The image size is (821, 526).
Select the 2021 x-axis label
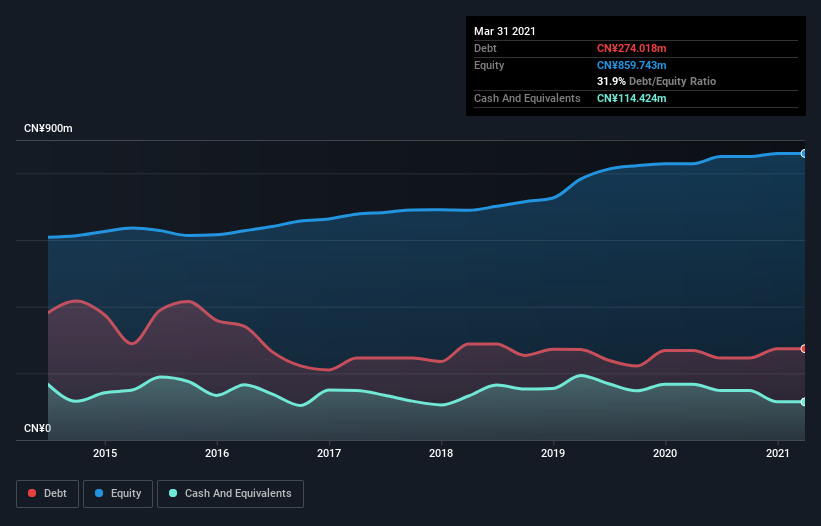click(x=778, y=453)
